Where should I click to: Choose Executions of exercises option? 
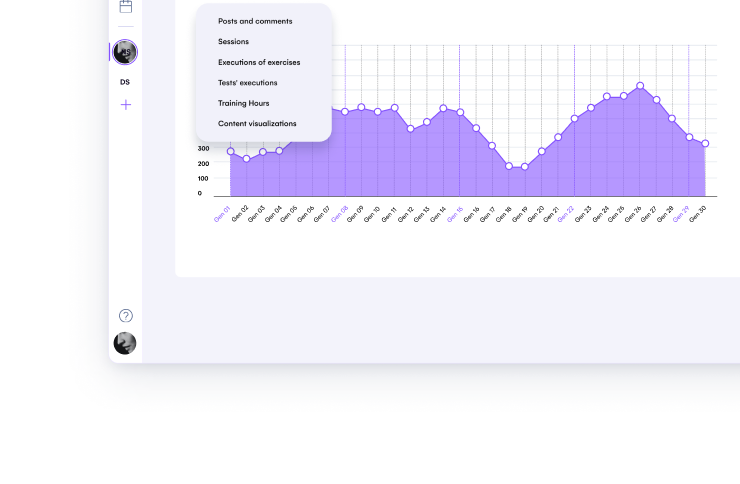pyautogui.click(x=259, y=62)
